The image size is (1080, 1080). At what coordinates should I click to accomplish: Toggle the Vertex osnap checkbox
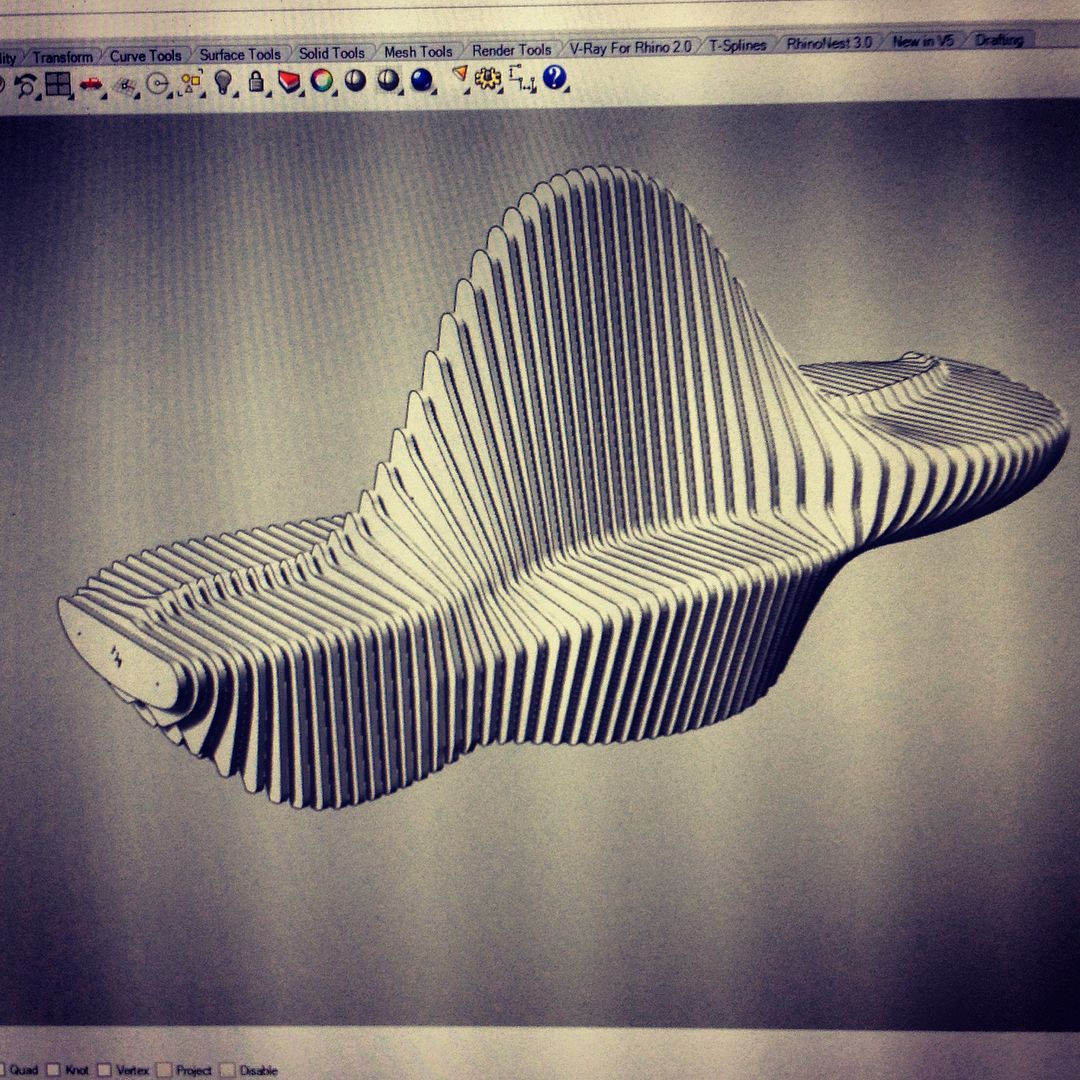tap(106, 1070)
